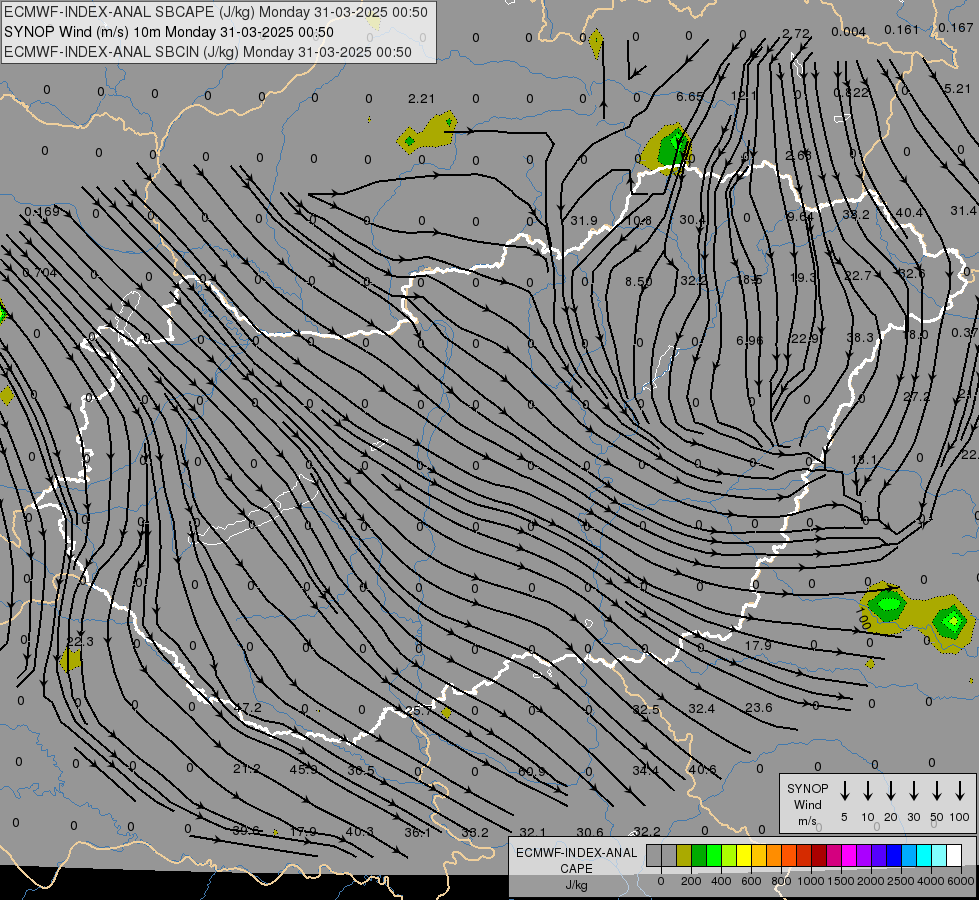Image resolution: width=979 pixels, height=900 pixels.
Task: Click the 100 m/s wind arrow in legend
Action: click(x=960, y=791)
